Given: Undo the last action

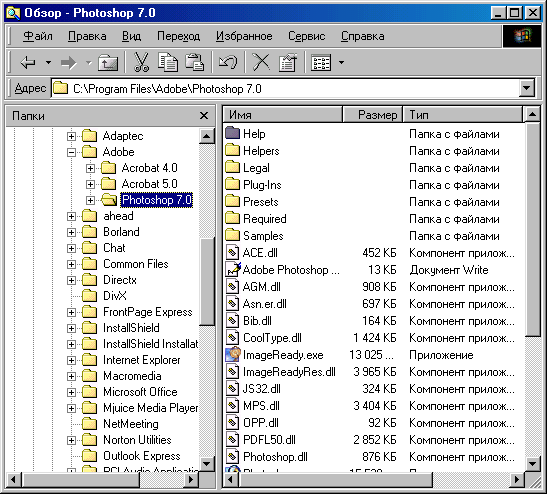Looking at the screenshot, I should pos(228,62).
